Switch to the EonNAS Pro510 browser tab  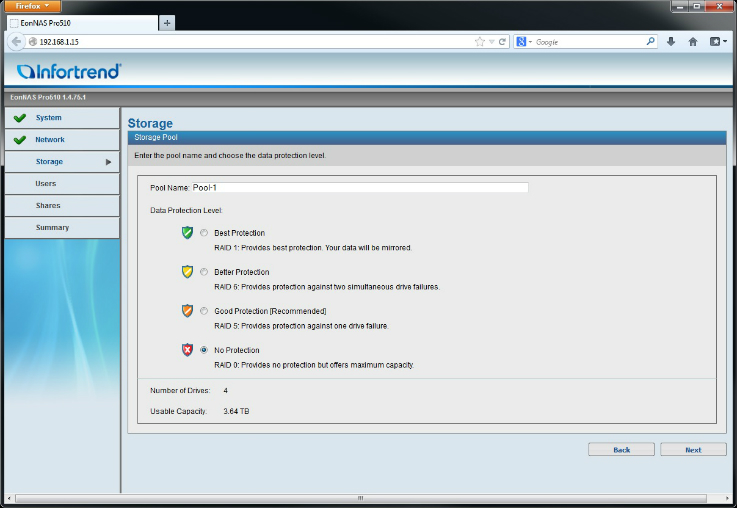tap(83, 23)
